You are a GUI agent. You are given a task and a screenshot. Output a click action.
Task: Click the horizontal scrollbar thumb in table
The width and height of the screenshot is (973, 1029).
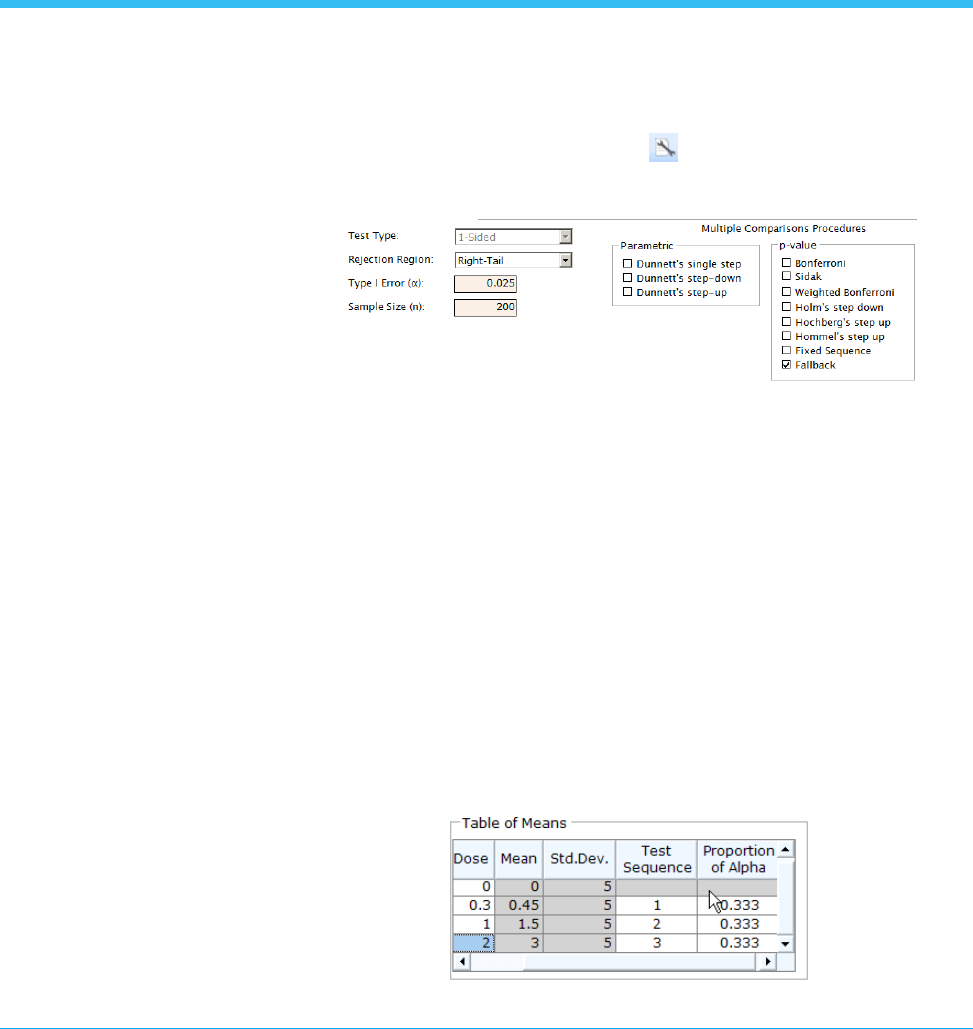point(639,961)
